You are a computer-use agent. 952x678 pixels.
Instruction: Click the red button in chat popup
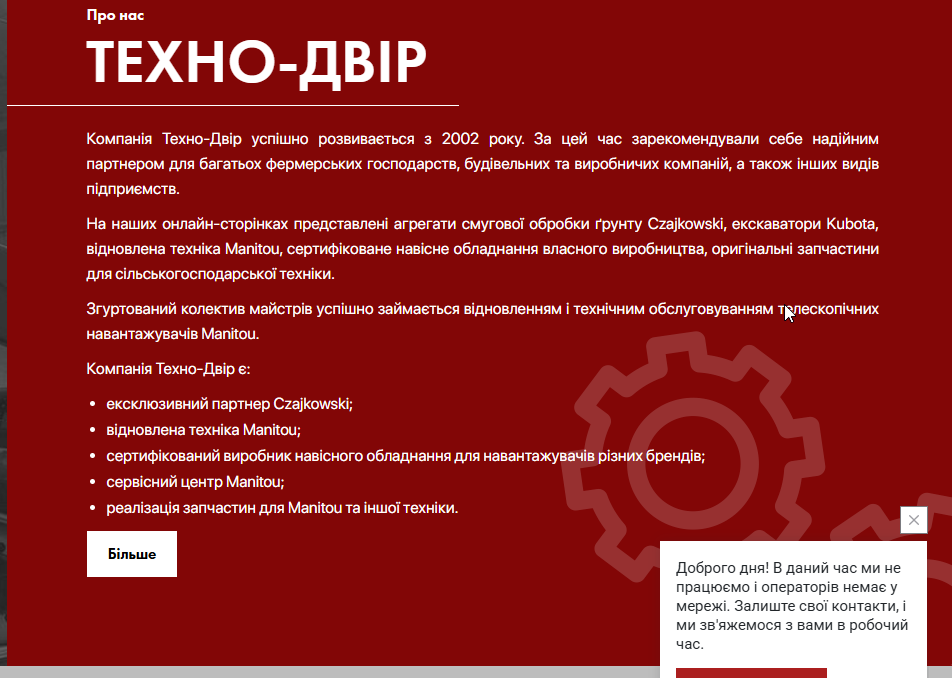[751, 673]
